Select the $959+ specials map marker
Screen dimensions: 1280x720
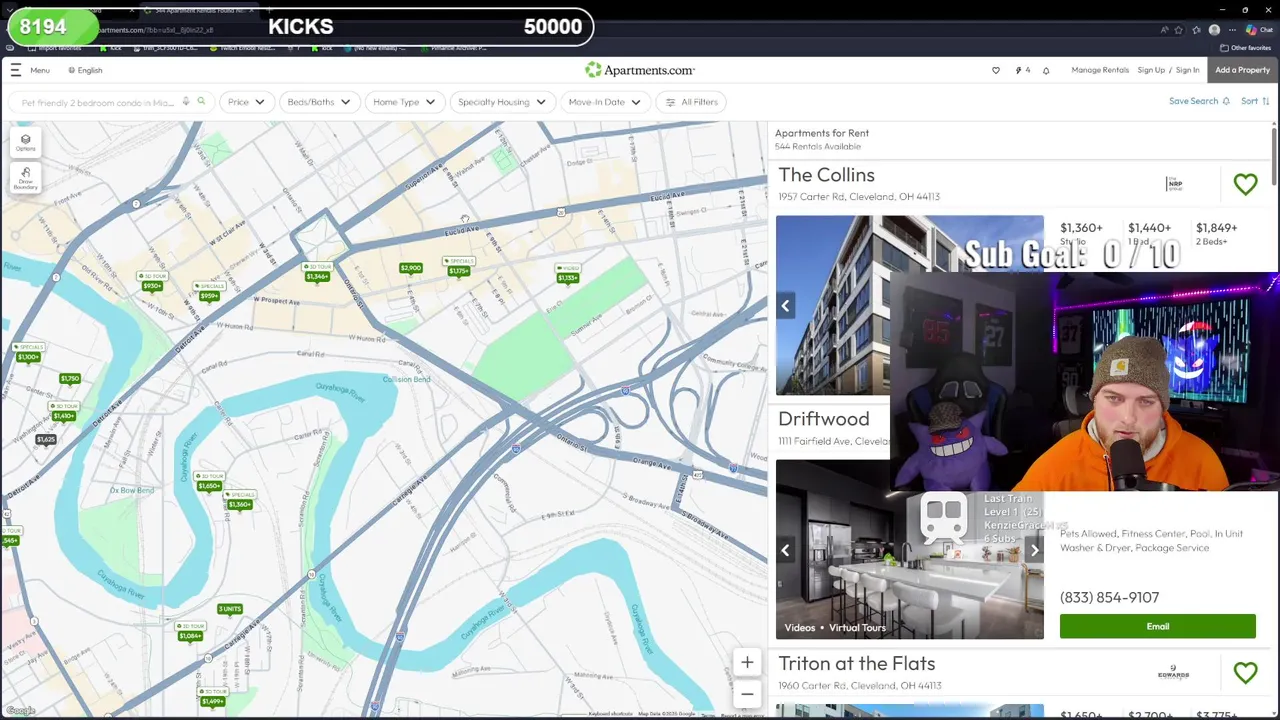pyautogui.click(x=209, y=296)
